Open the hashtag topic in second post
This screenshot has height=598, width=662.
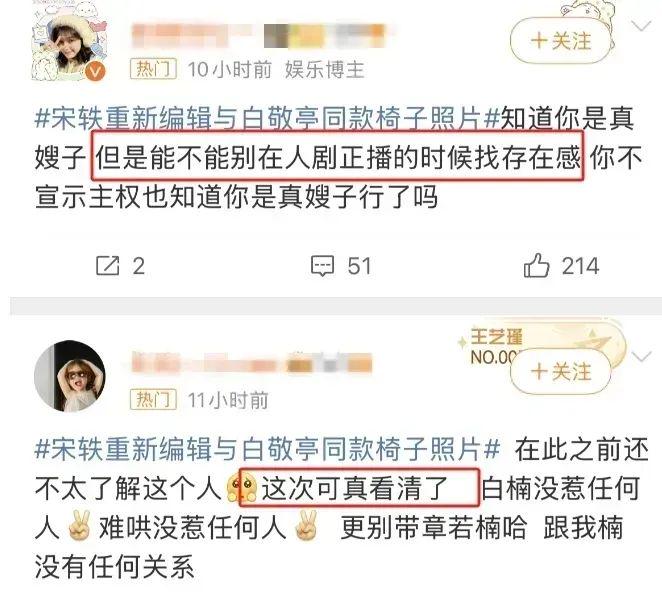(267, 448)
